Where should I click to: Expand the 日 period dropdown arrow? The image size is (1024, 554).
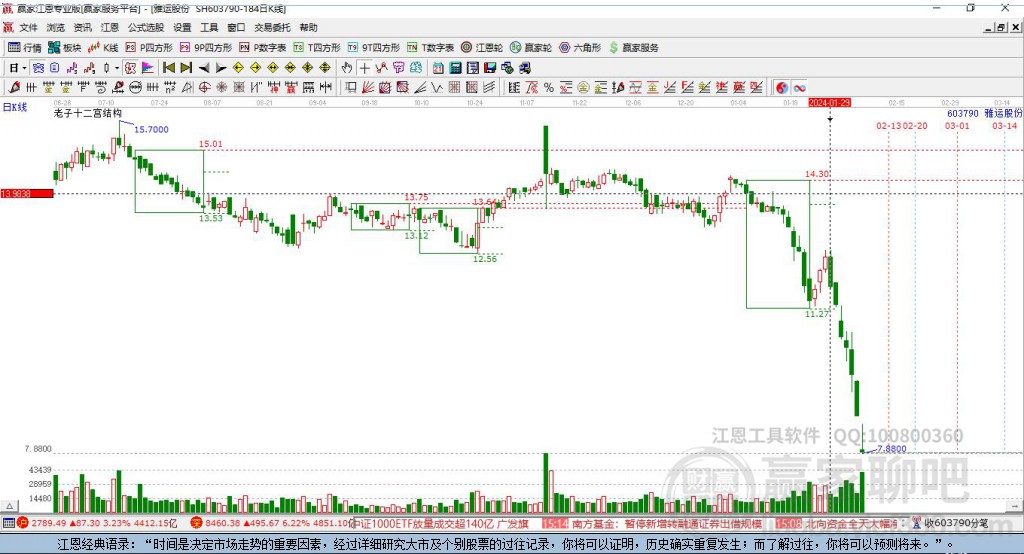(x=24, y=68)
